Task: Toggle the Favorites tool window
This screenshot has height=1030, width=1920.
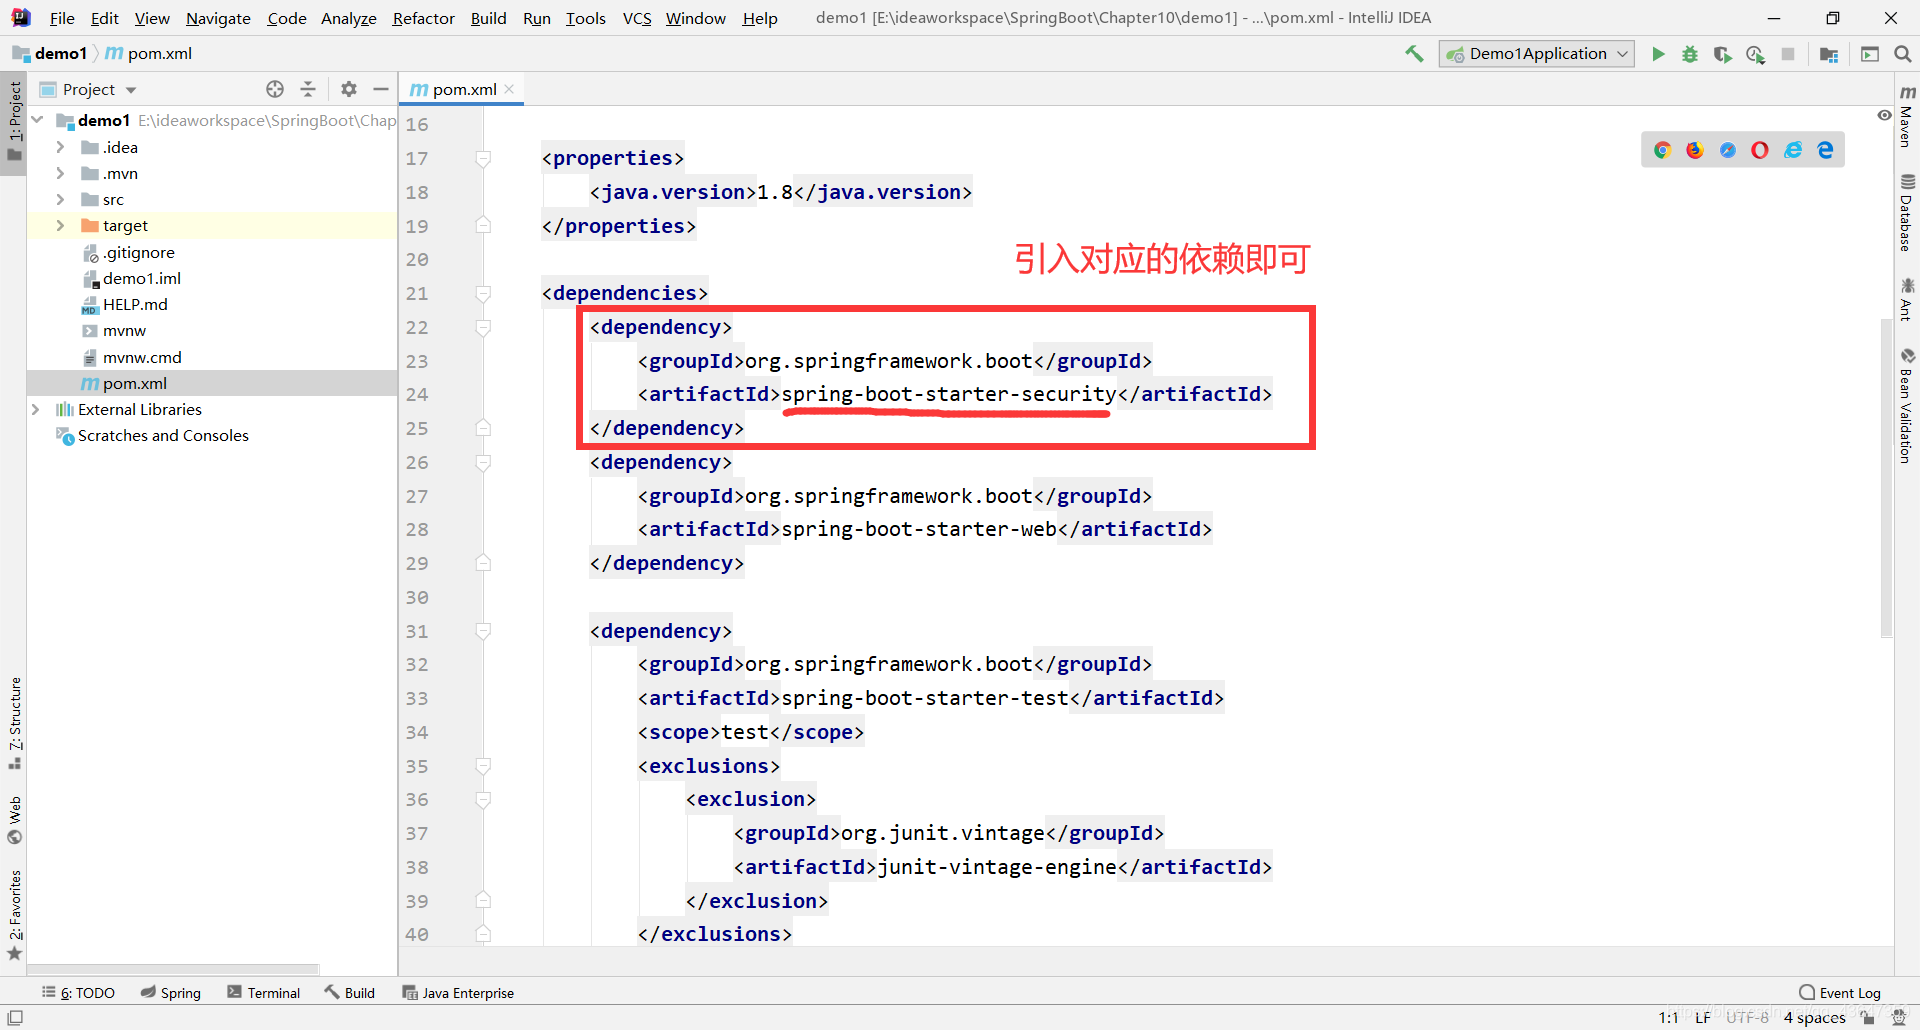Action: click(x=14, y=915)
